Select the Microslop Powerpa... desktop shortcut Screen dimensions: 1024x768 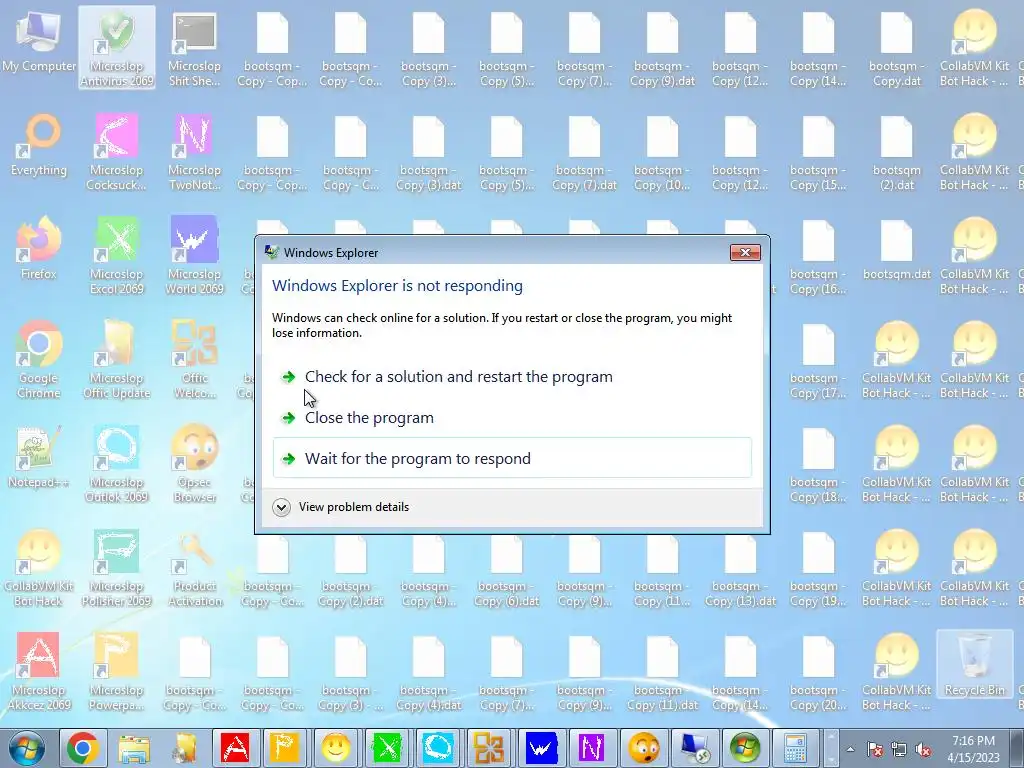117,672
